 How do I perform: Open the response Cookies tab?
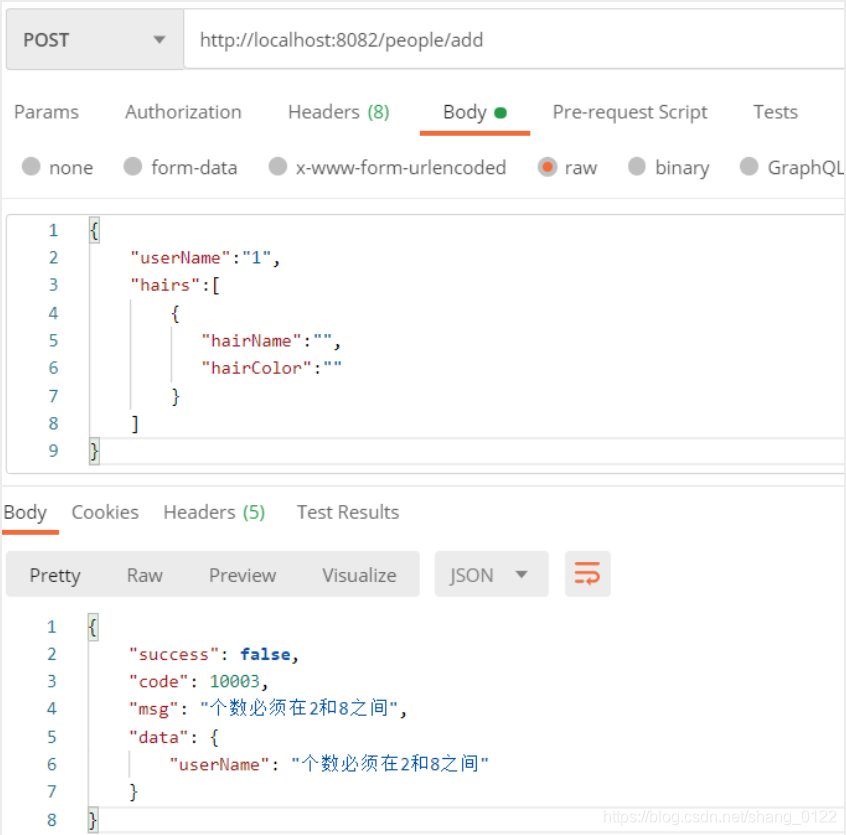(105, 512)
